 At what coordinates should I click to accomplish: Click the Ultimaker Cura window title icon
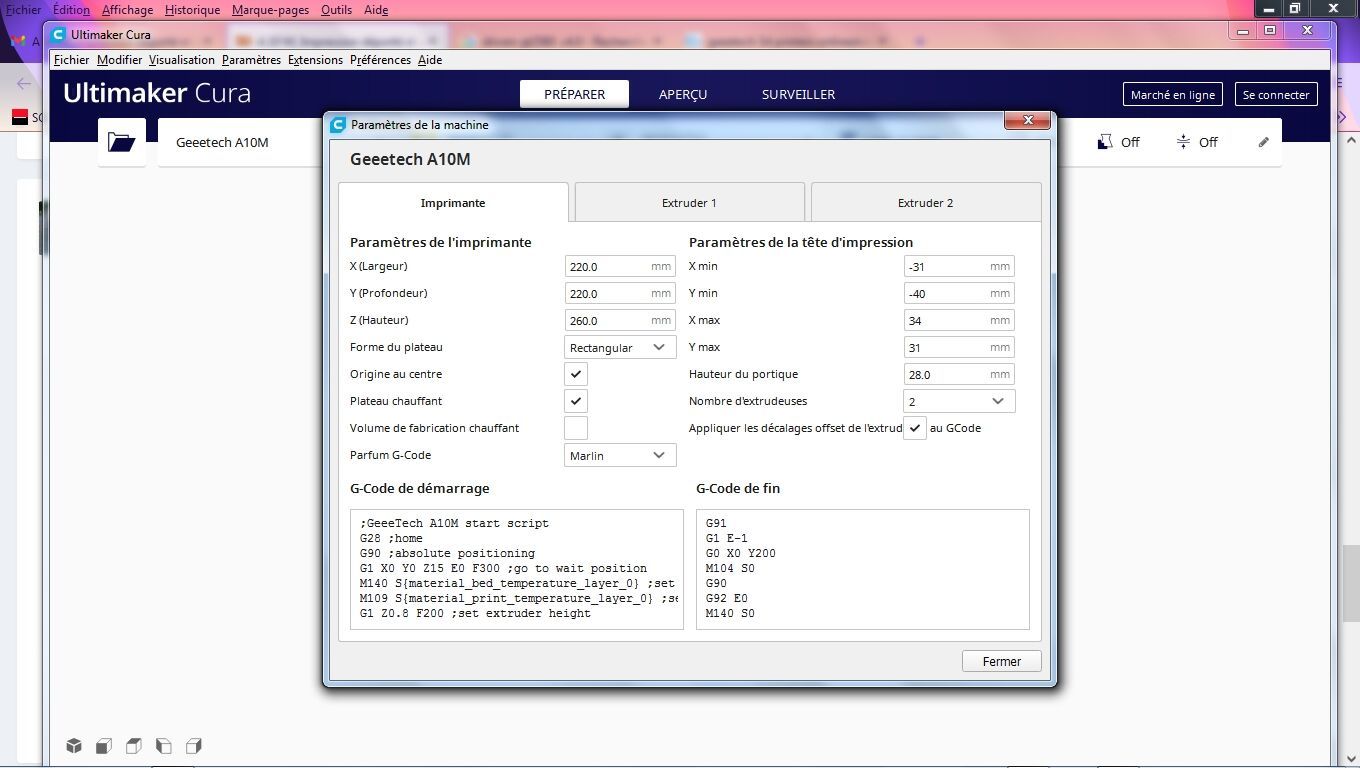58,34
